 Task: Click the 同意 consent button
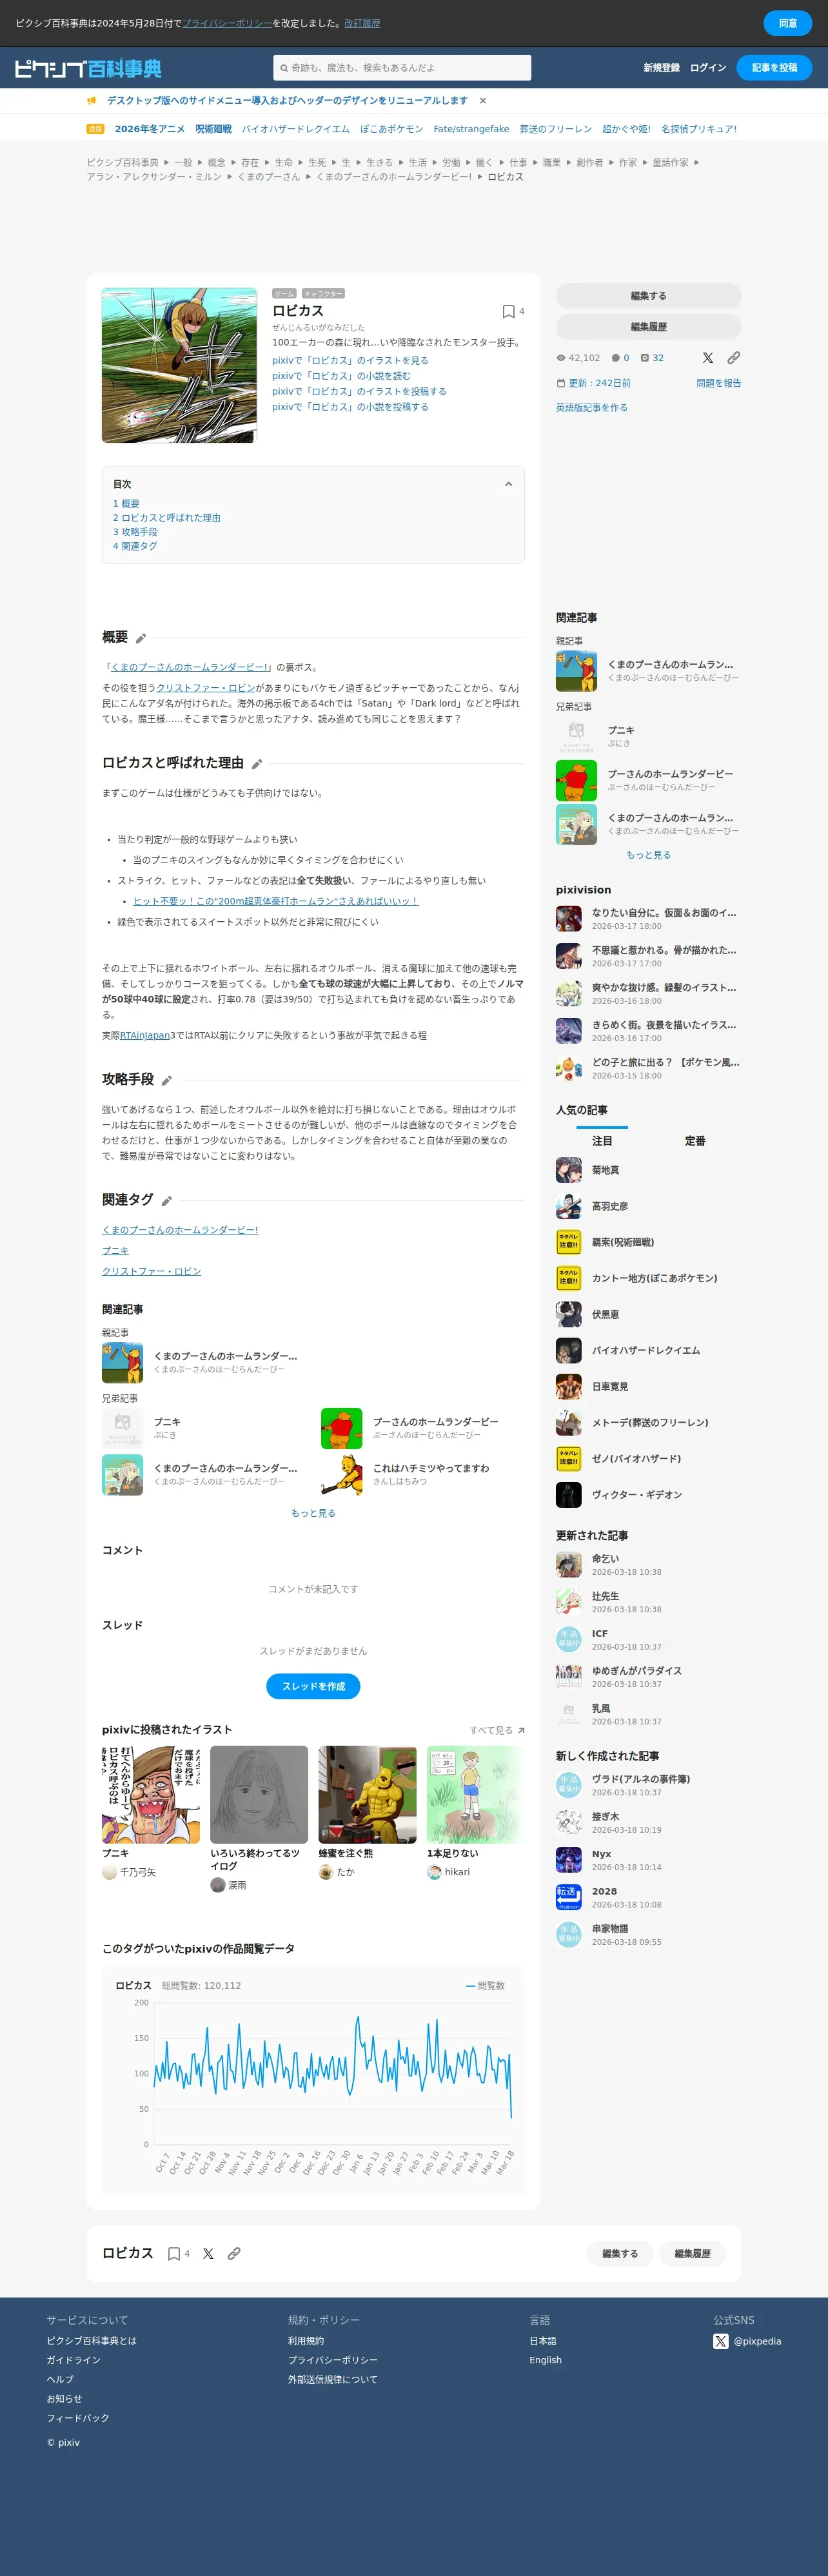click(x=788, y=23)
